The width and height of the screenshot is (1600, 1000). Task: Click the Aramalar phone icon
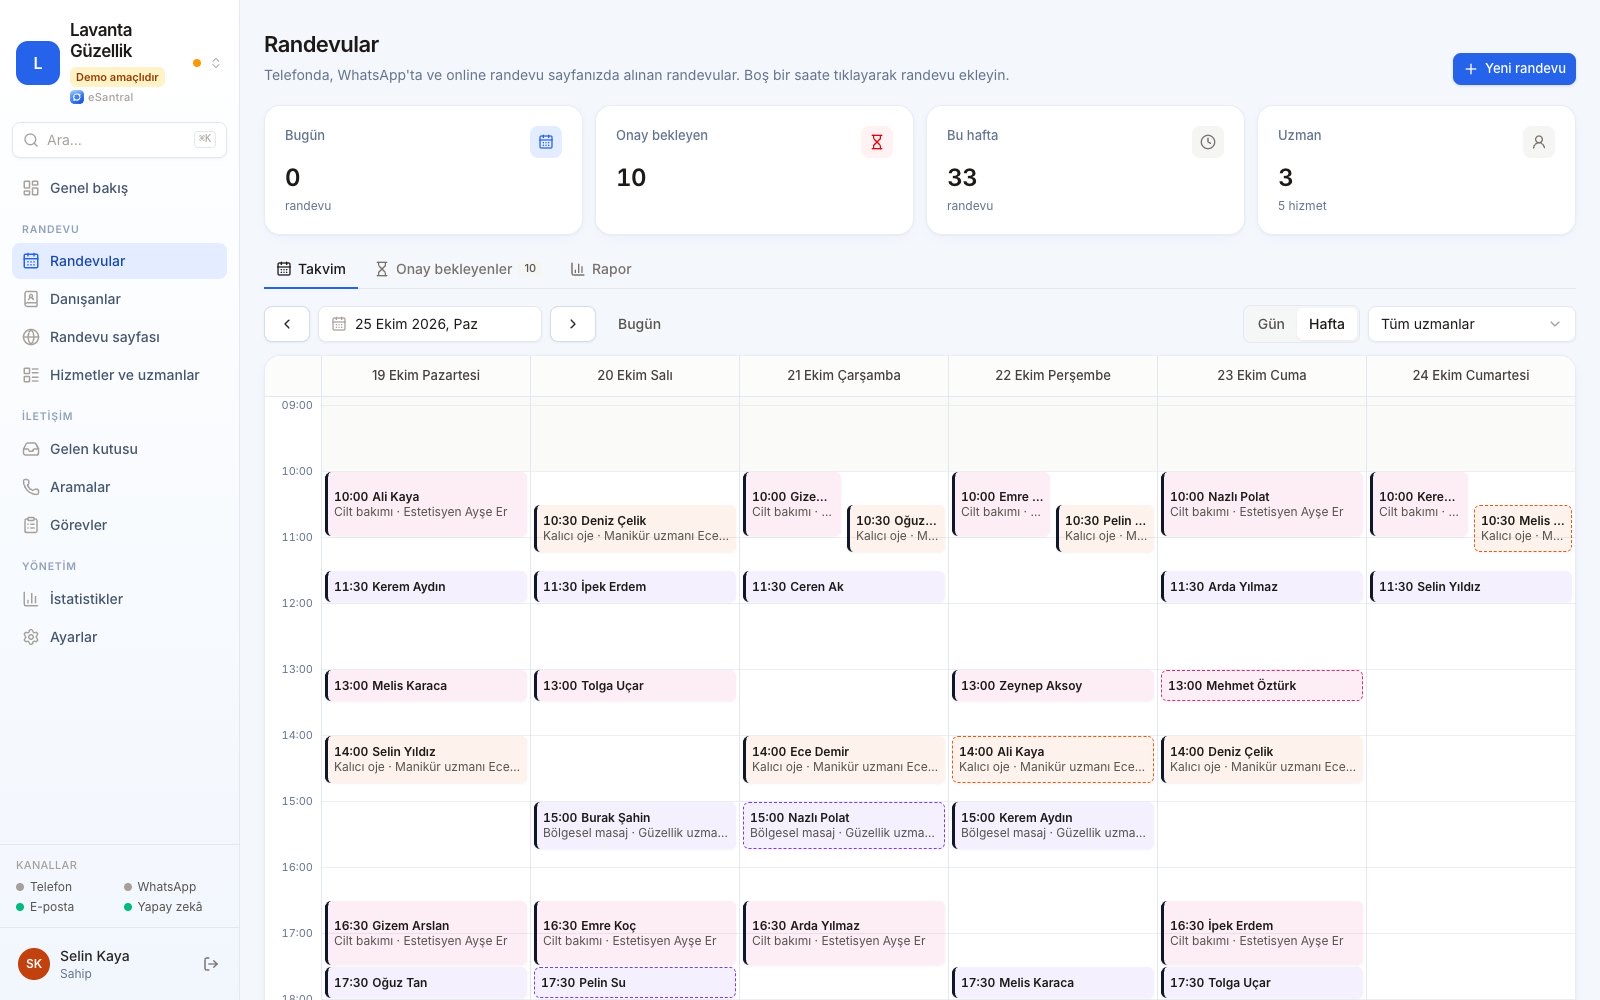click(31, 487)
